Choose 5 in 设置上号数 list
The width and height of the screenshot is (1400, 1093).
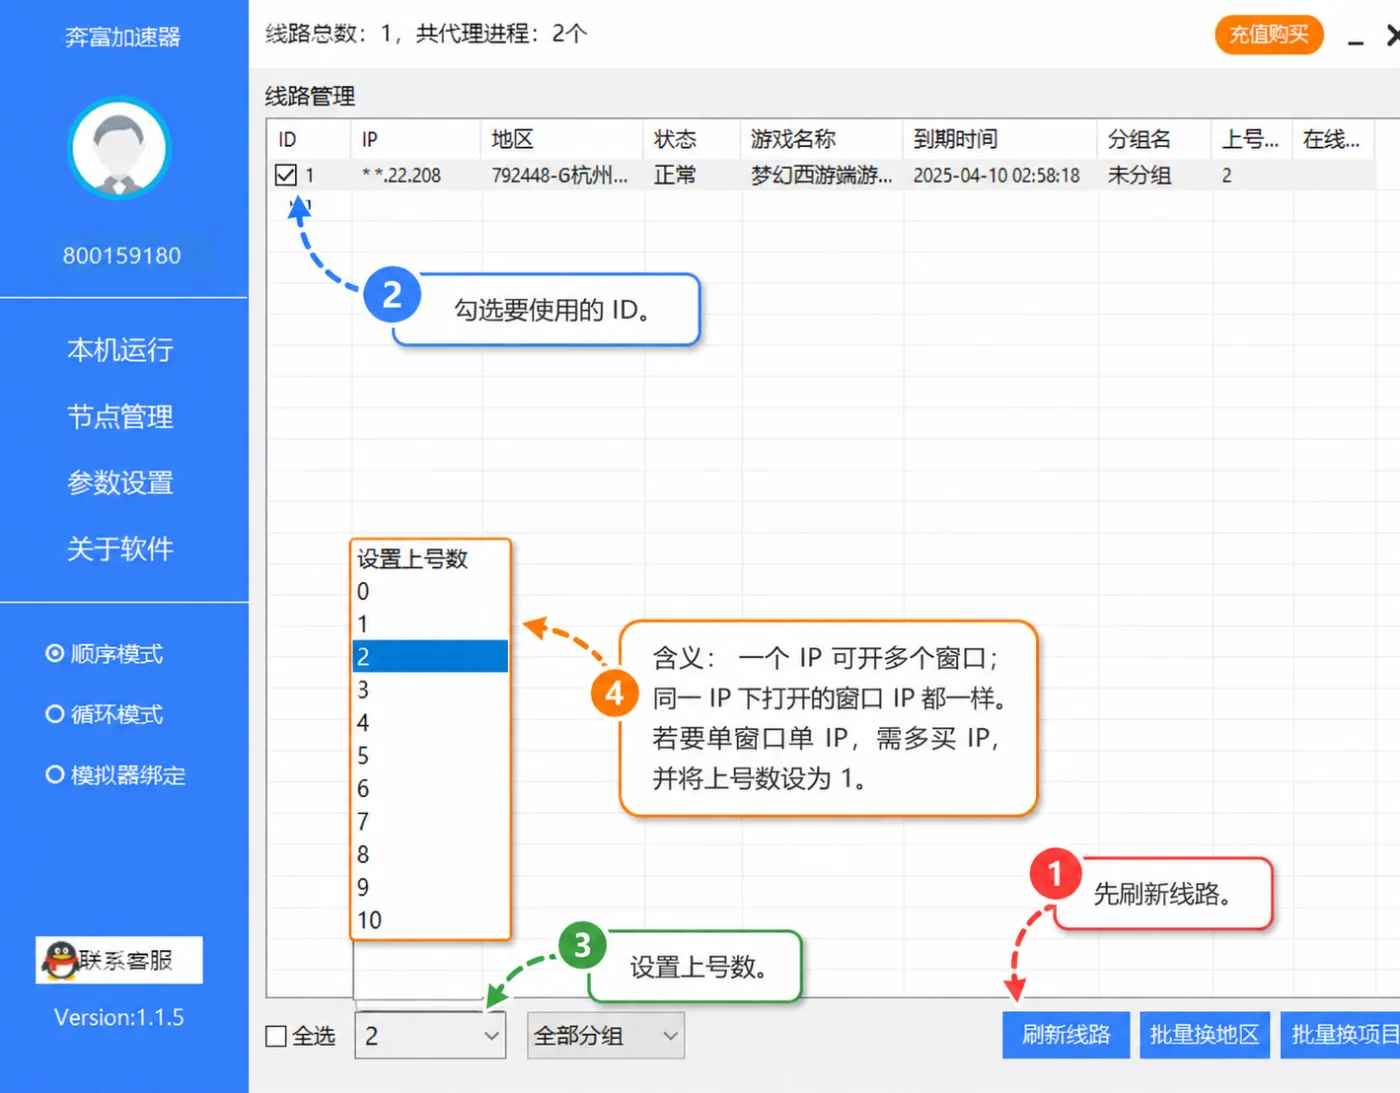[430, 756]
